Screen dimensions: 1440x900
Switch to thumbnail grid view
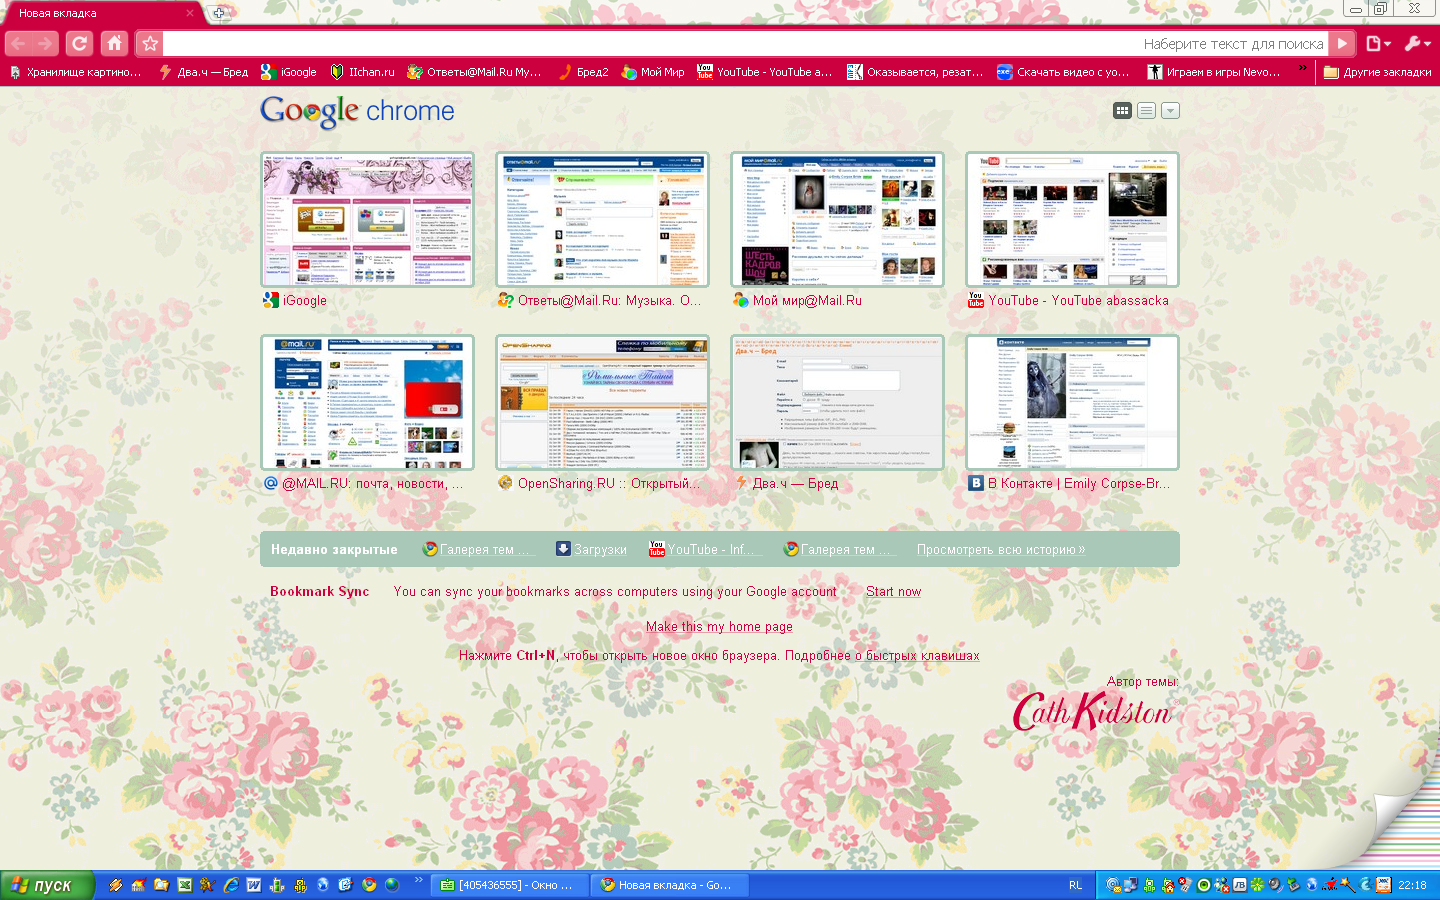click(x=1122, y=110)
